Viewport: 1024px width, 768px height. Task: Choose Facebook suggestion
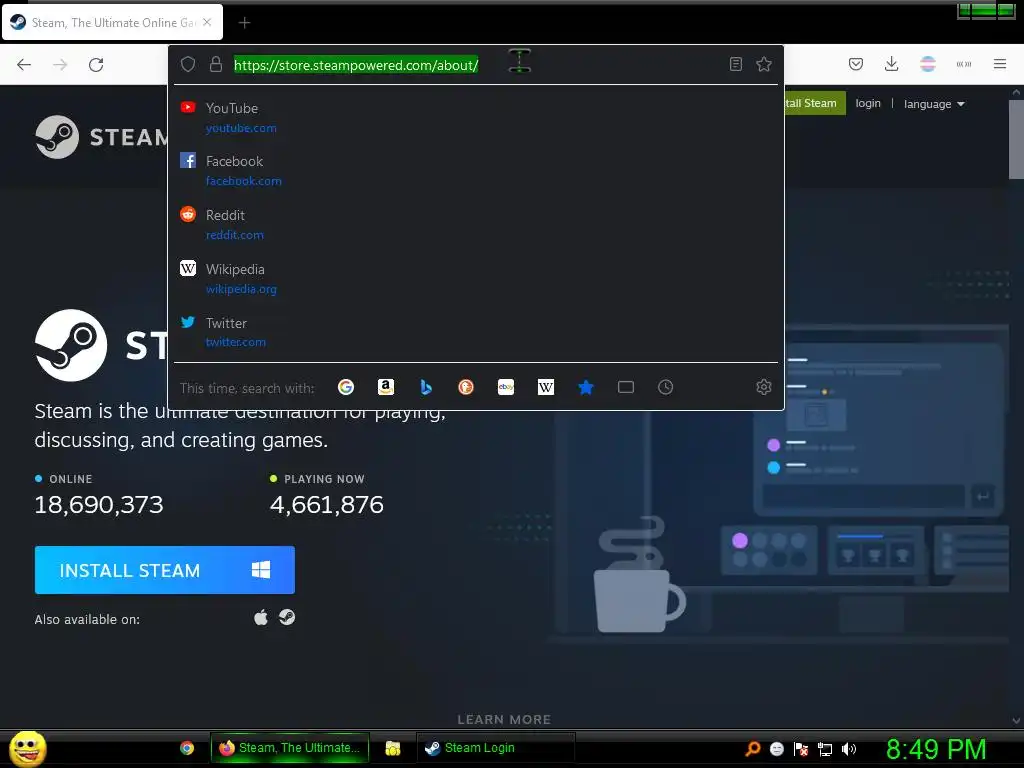coord(475,170)
